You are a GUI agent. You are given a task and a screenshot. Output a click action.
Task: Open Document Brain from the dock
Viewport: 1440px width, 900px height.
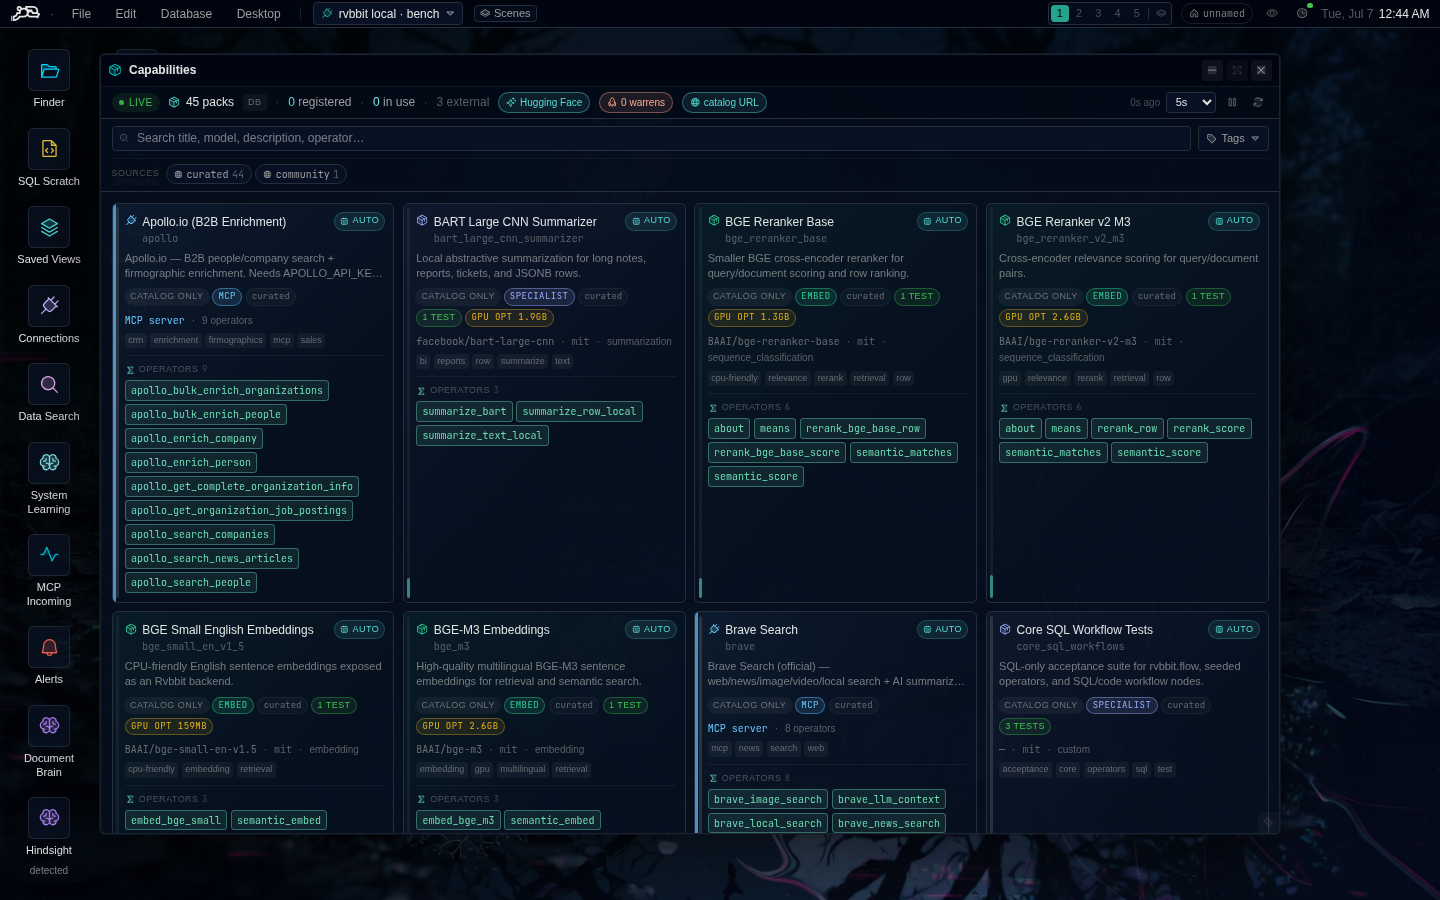tap(49, 726)
